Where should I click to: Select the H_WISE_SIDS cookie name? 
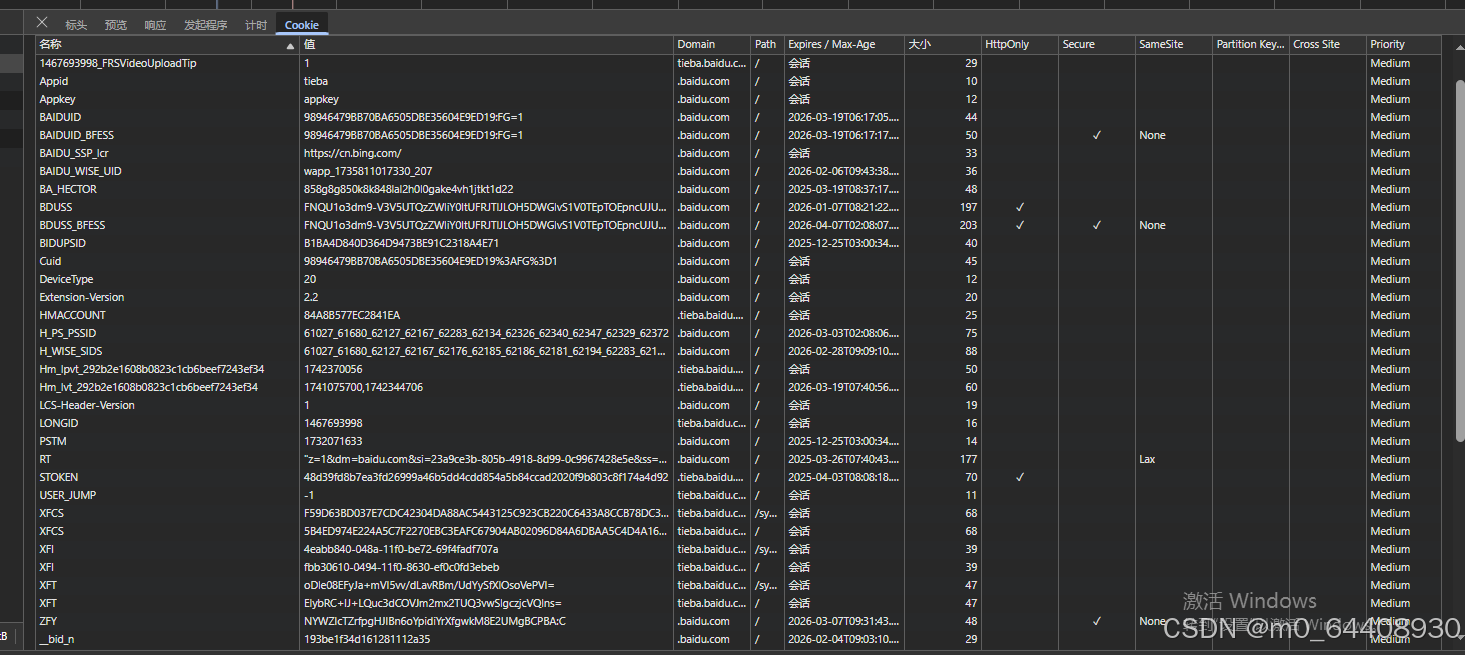coord(71,351)
